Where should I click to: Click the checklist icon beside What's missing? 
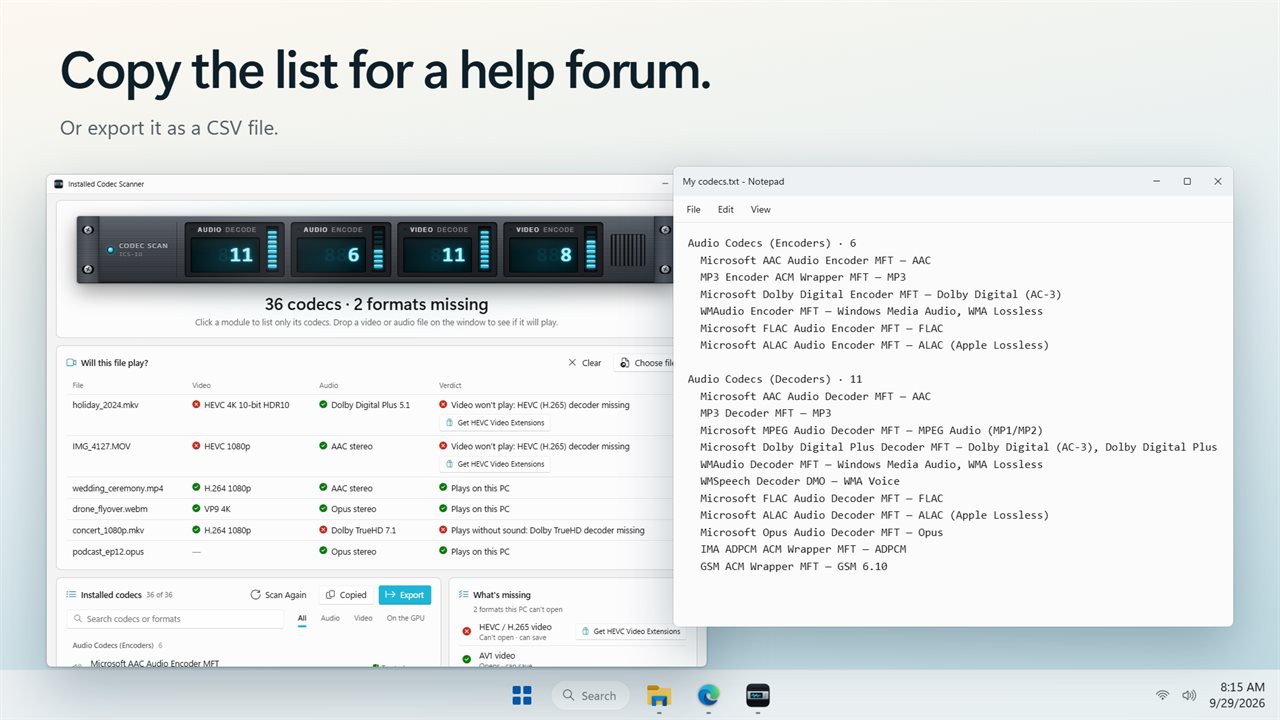(463, 595)
